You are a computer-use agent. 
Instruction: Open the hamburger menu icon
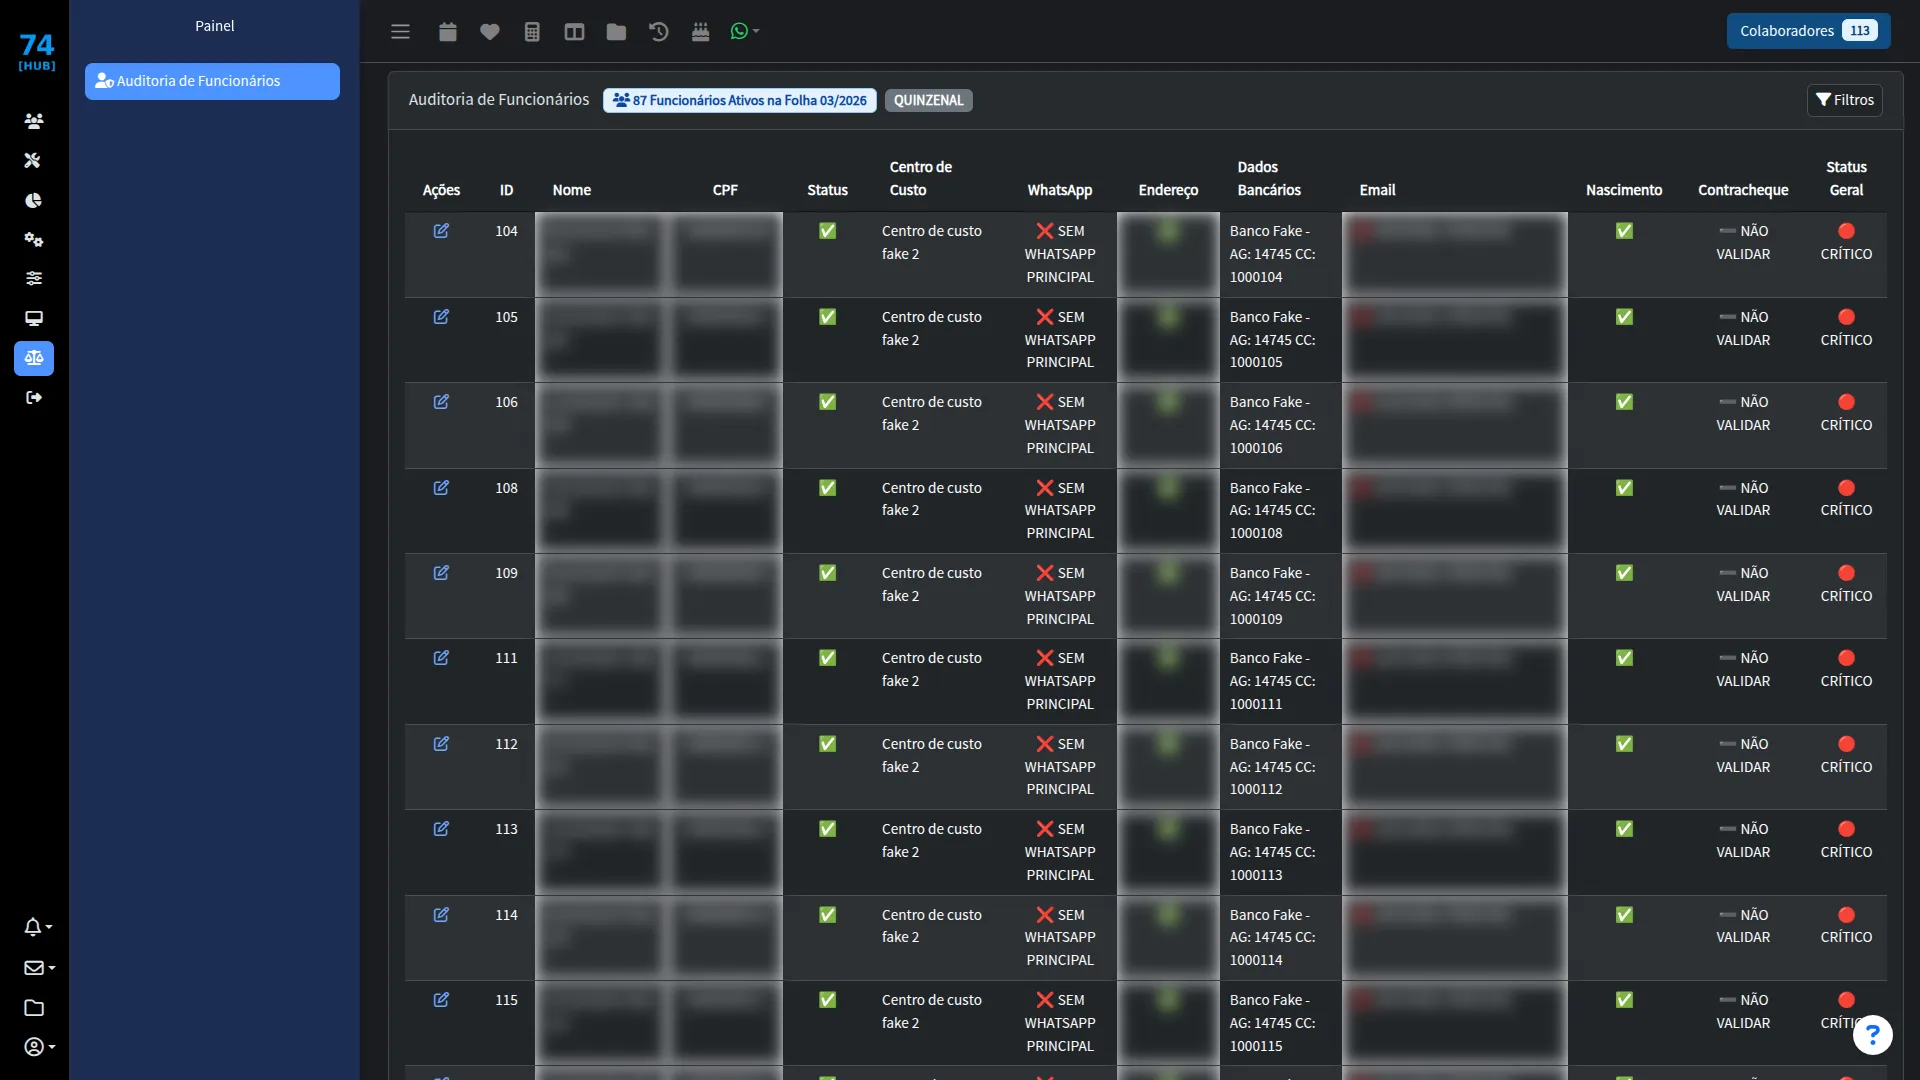[400, 31]
